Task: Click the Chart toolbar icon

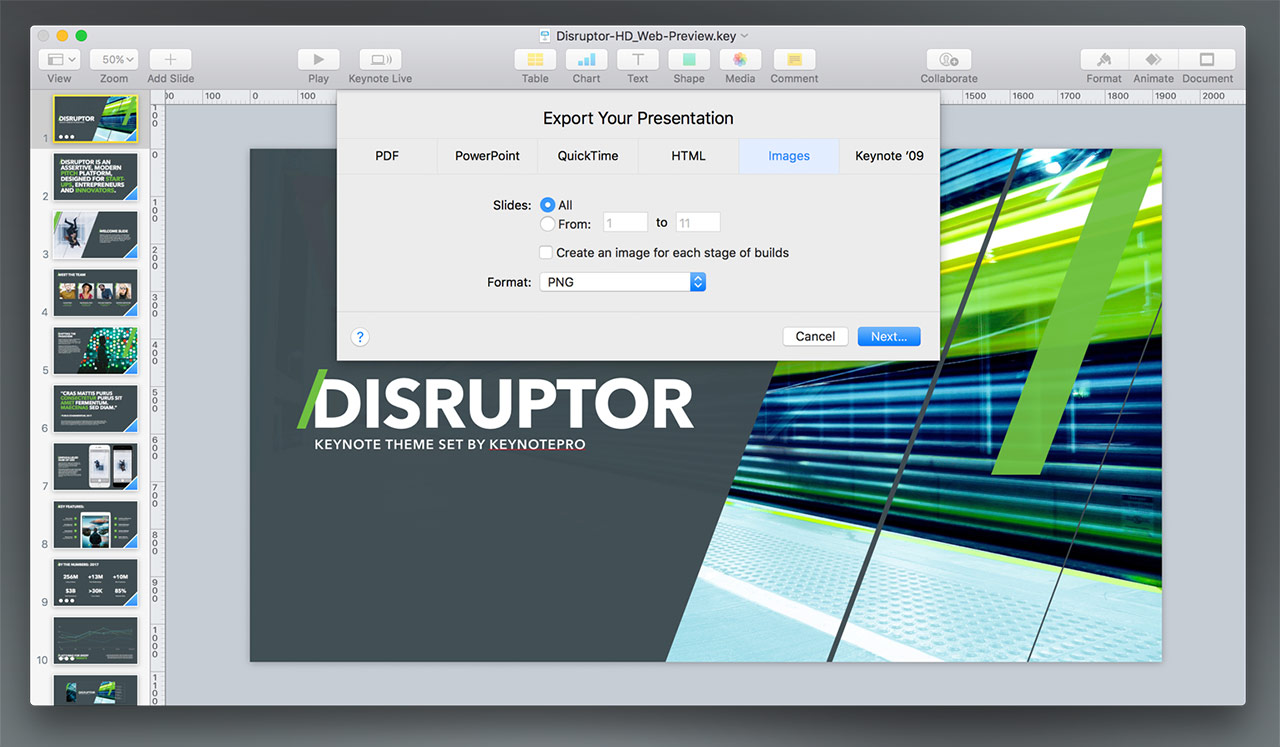Action: (586, 60)
